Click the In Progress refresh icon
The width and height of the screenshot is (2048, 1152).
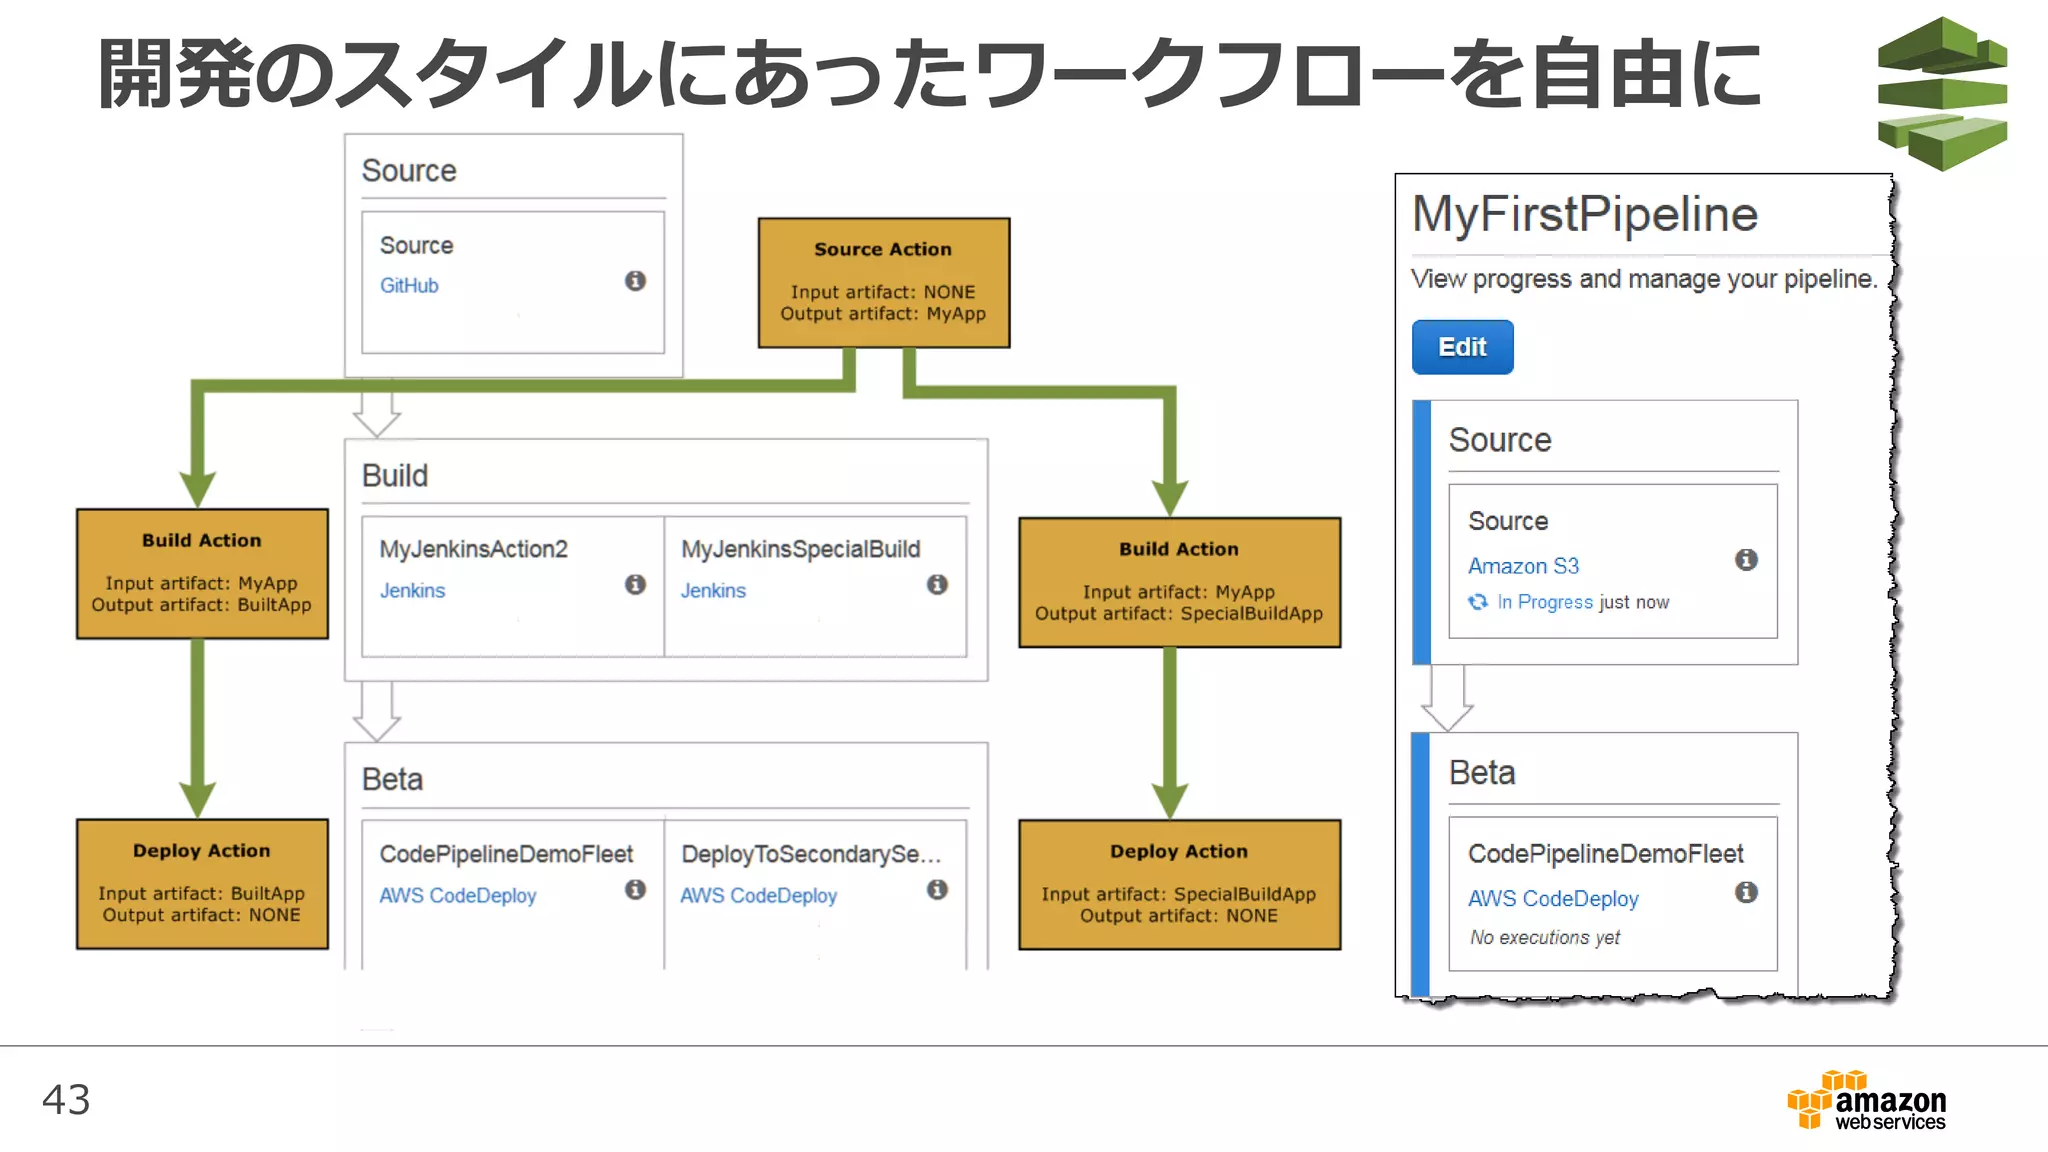(1478, 602)
